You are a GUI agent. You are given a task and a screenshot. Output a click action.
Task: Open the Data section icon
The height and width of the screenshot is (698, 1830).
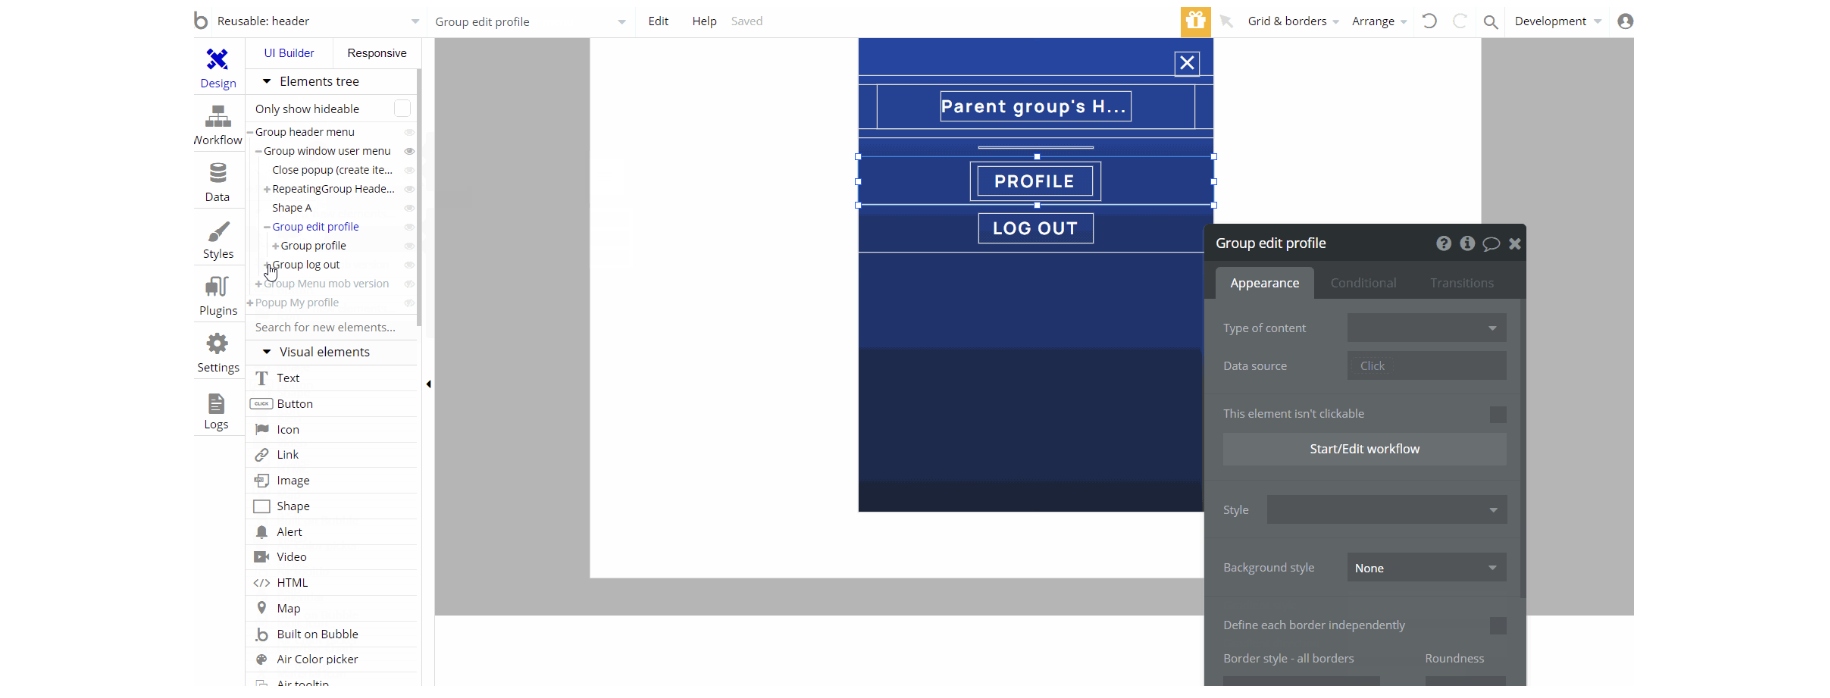click(x=217, y=174)
